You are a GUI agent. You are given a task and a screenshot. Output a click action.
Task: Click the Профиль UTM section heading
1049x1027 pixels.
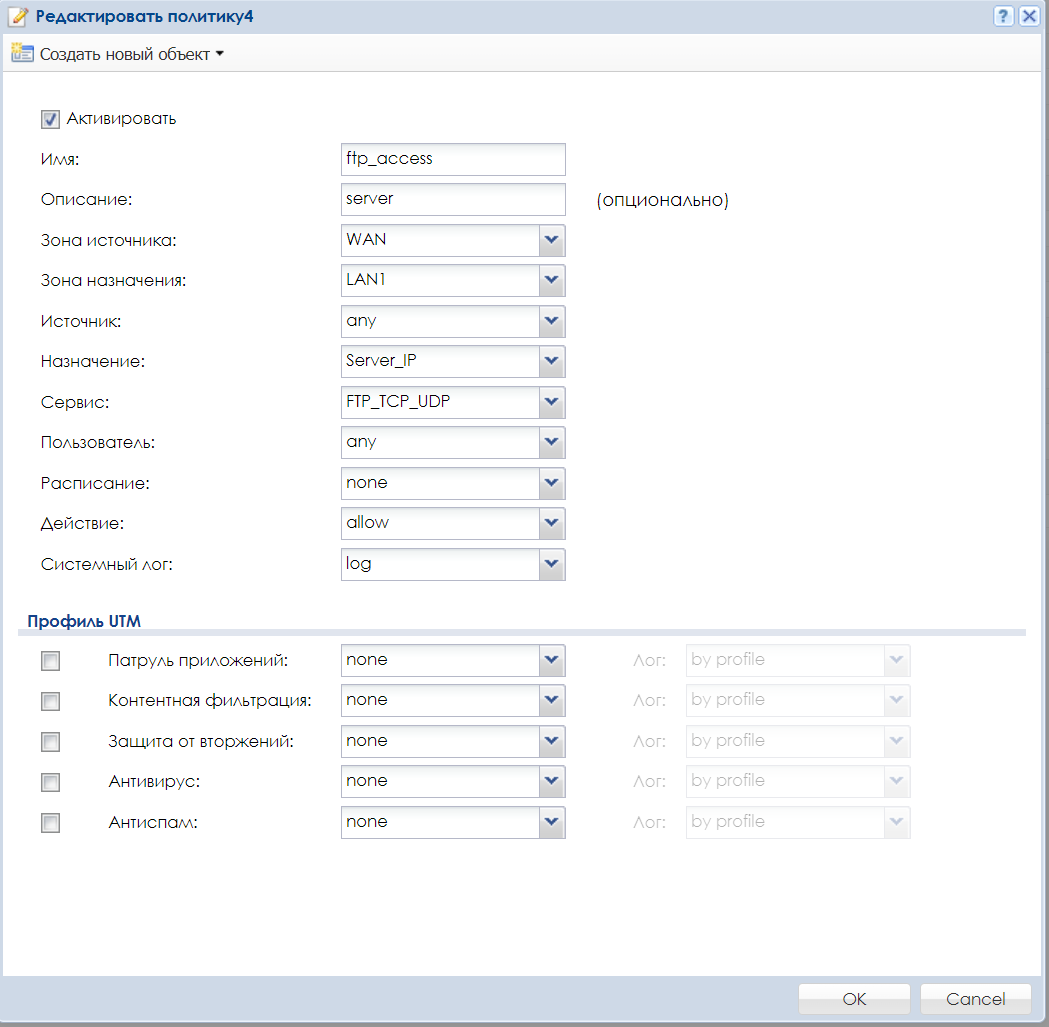click(x=84, y=621)
